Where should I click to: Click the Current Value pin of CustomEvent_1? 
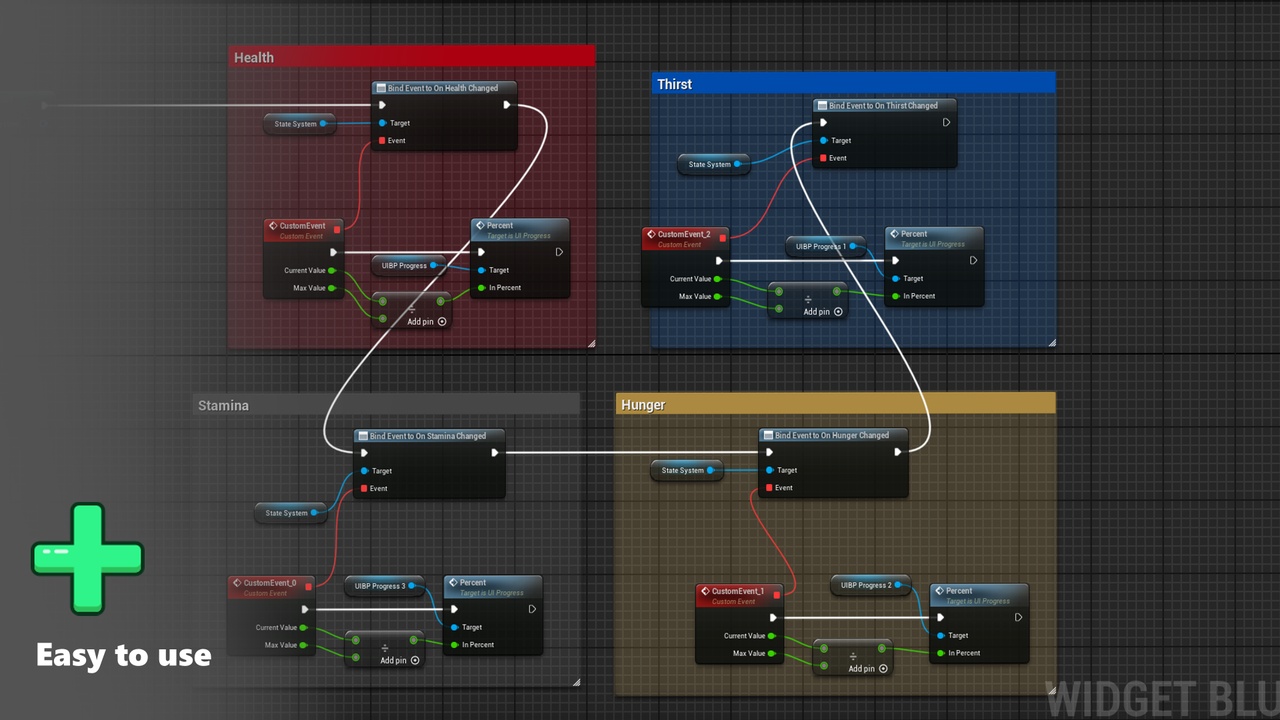(771, 636)
